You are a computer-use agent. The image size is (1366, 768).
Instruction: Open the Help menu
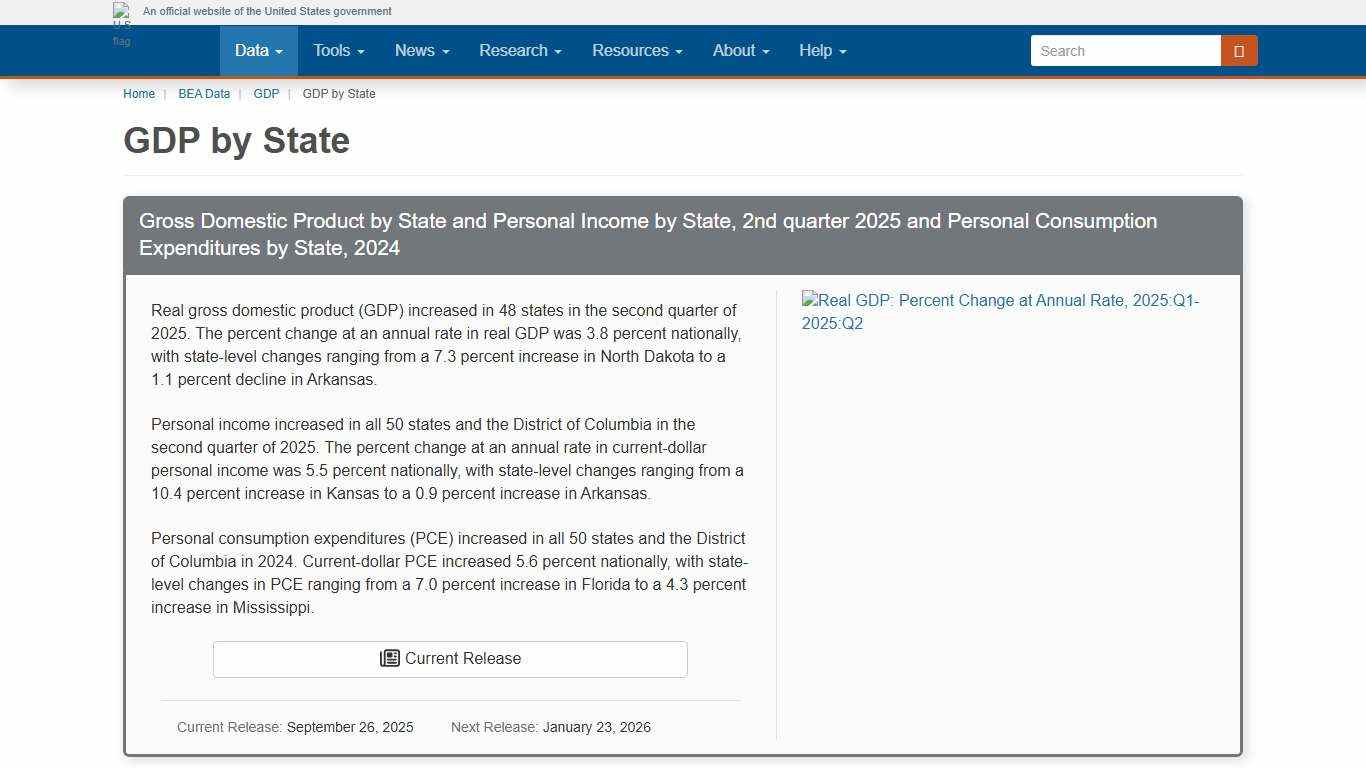click(x=822, y=51)
